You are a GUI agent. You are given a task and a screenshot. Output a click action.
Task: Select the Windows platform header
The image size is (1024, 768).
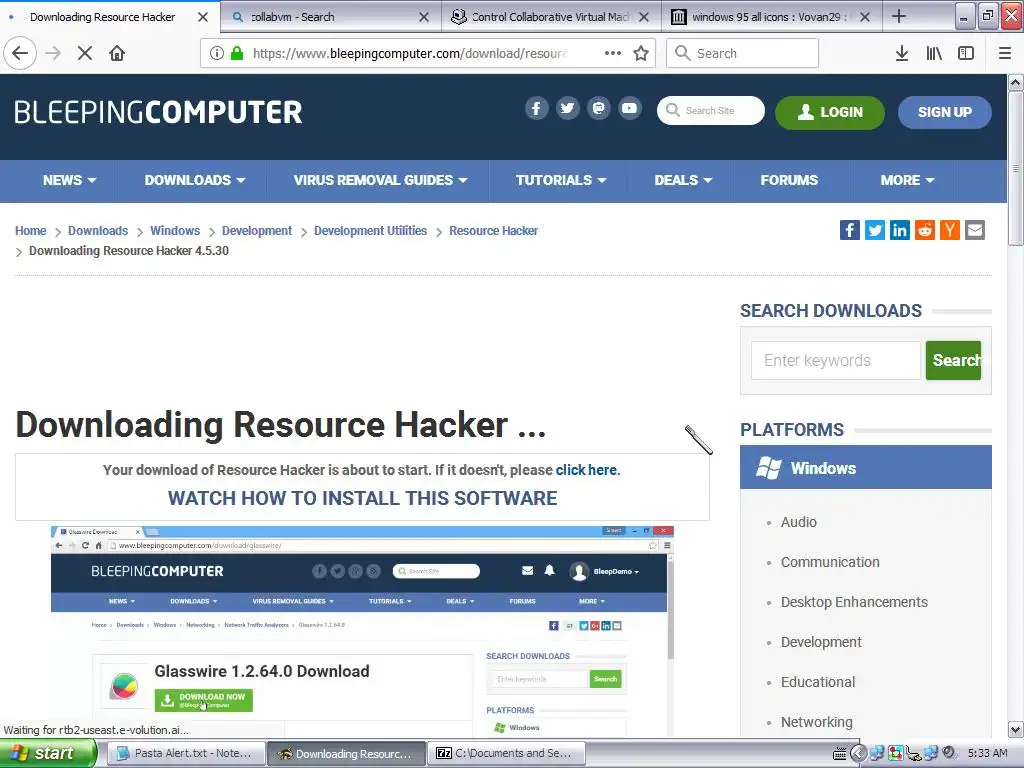[865, 468]
